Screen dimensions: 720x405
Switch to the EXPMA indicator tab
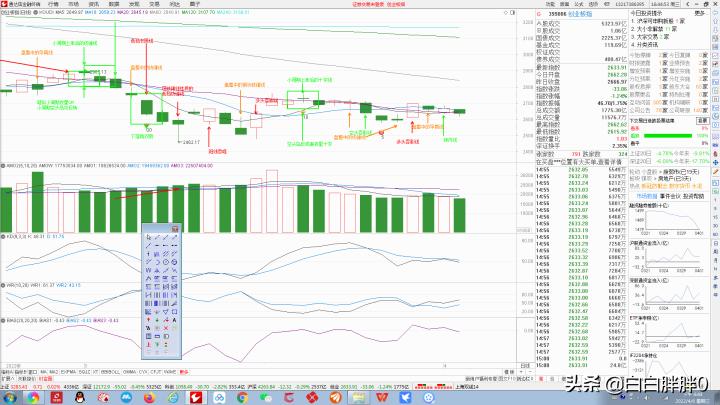tap(68, 372)
